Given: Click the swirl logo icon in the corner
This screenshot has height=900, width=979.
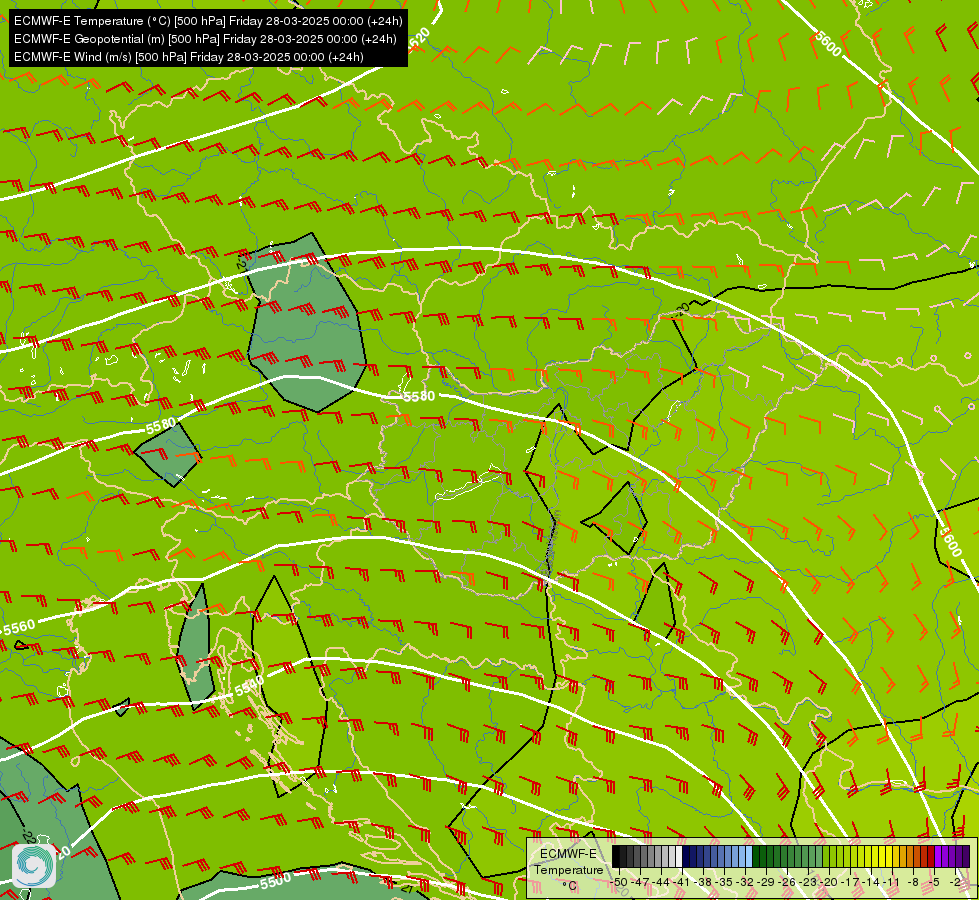Looking at the screenshot, I should pos(34,866).
